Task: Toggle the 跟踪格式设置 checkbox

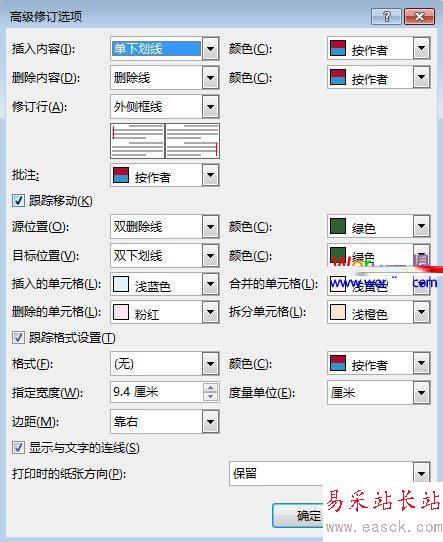Action: coord(18,338)
